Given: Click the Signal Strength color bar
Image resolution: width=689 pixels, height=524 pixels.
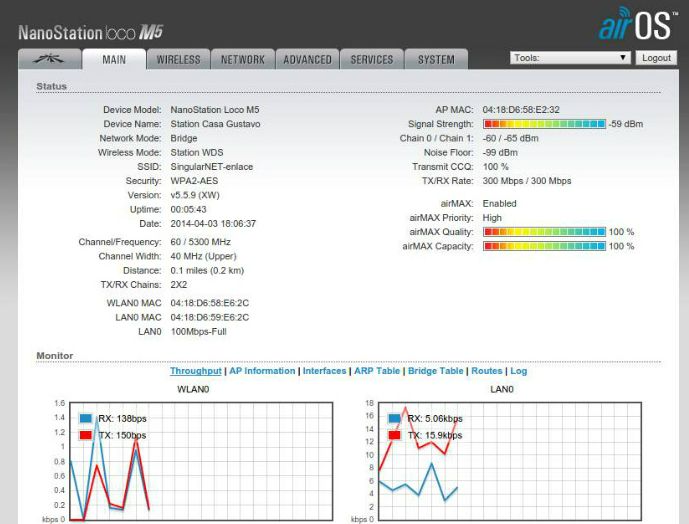Looking at the screenshot, I should pyautogui.click(x=544, y=123).
